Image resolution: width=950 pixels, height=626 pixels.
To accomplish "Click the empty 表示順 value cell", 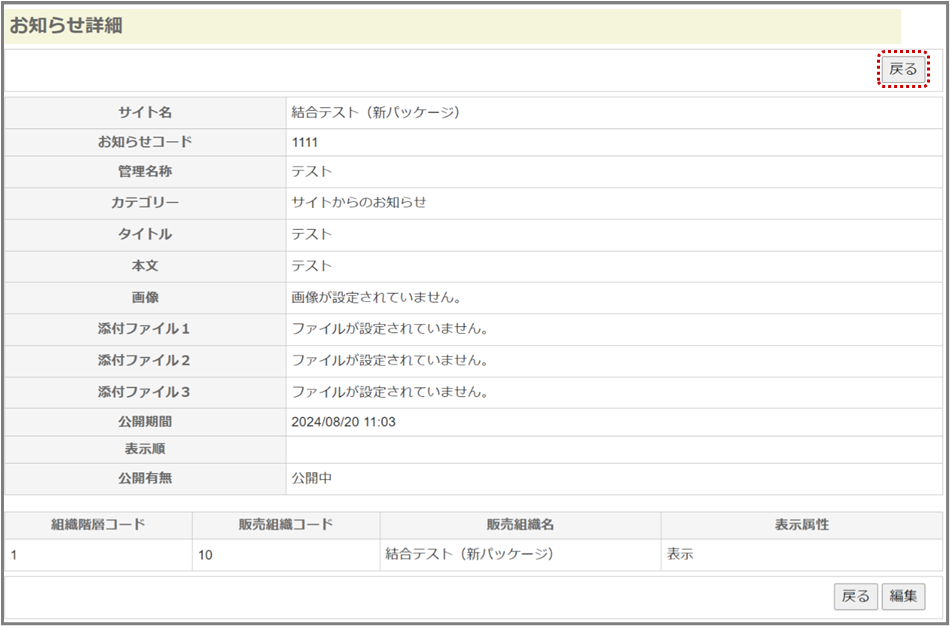I will click(613, 450).
